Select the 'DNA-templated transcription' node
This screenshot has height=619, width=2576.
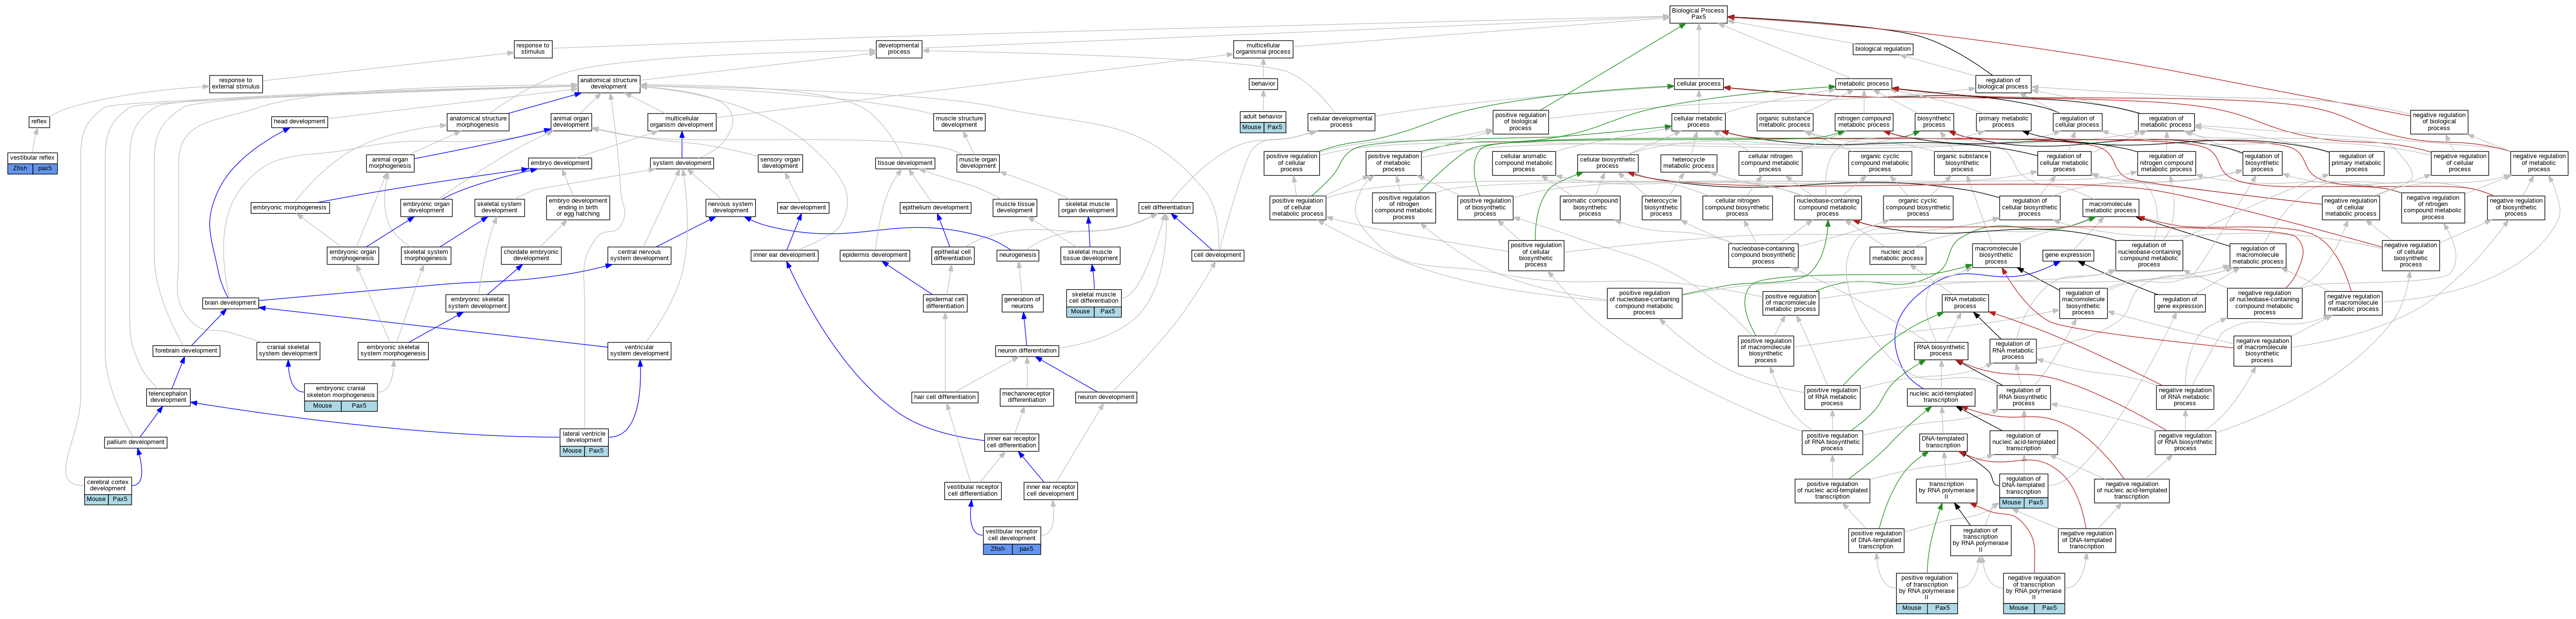(1943, 441)
